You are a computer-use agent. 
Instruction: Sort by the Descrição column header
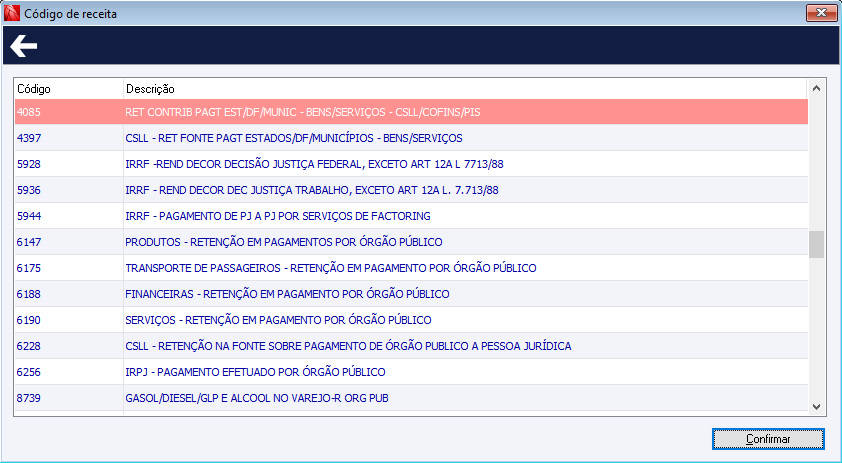150,89
